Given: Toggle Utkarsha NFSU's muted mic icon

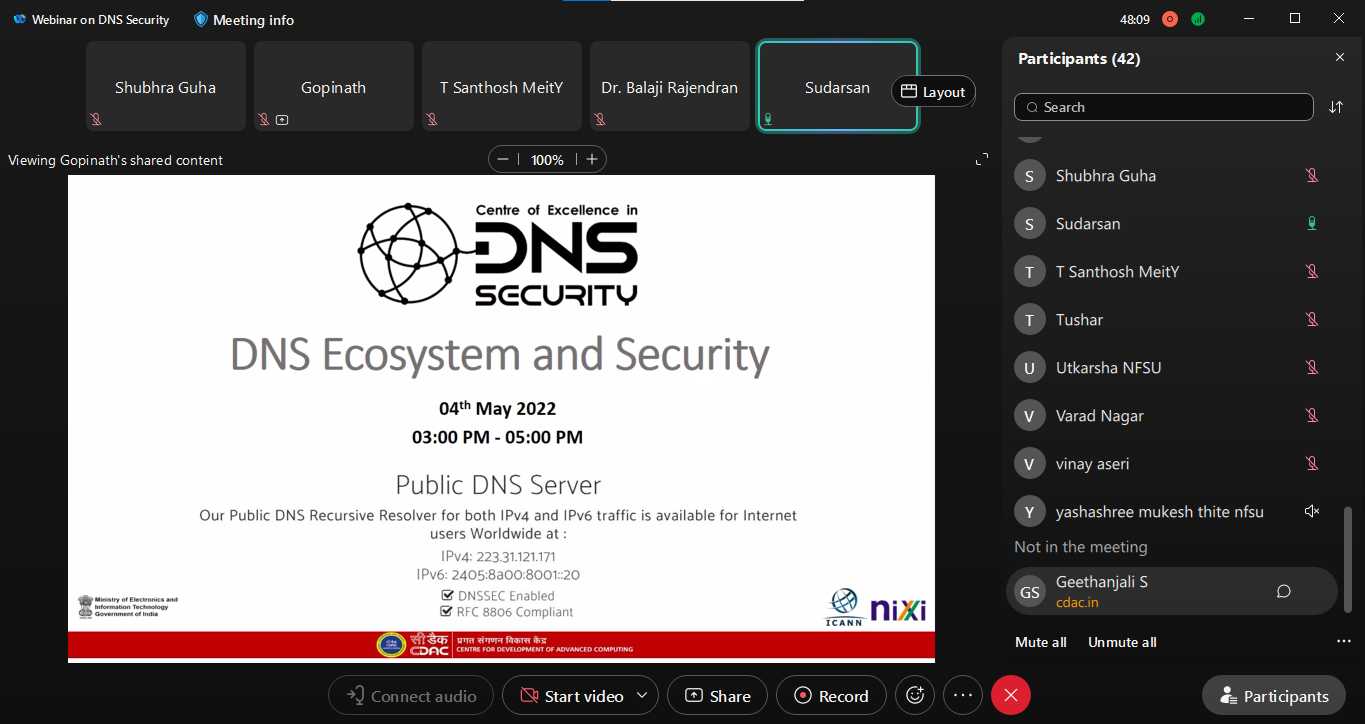Looking at the screenshot, I should [x=1312, y=367].
